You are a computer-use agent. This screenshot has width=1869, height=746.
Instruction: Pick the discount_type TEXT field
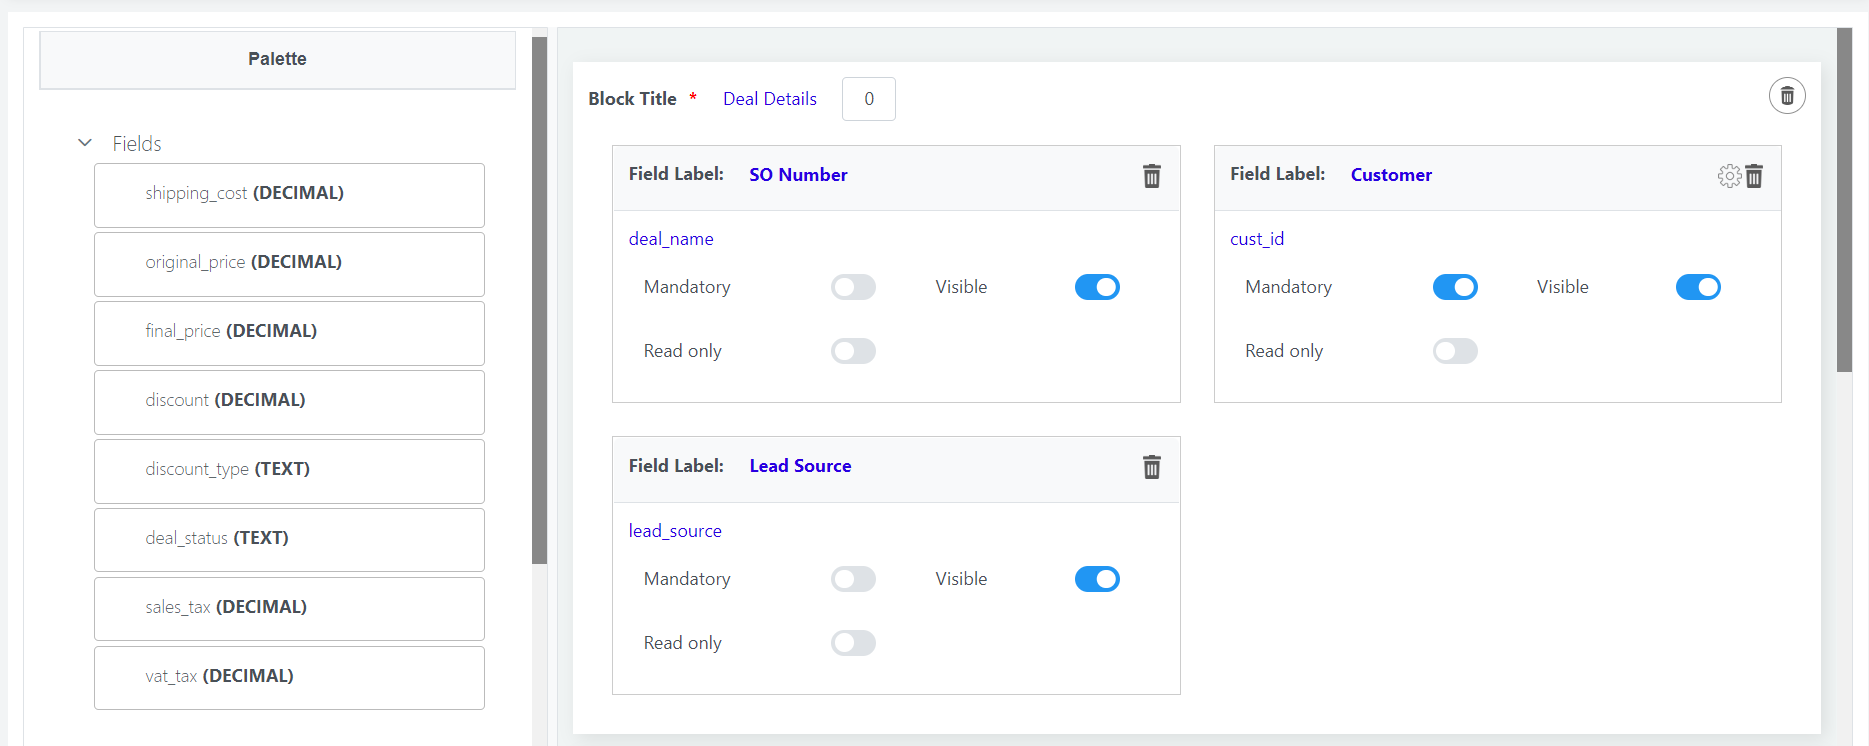(289, 471)
